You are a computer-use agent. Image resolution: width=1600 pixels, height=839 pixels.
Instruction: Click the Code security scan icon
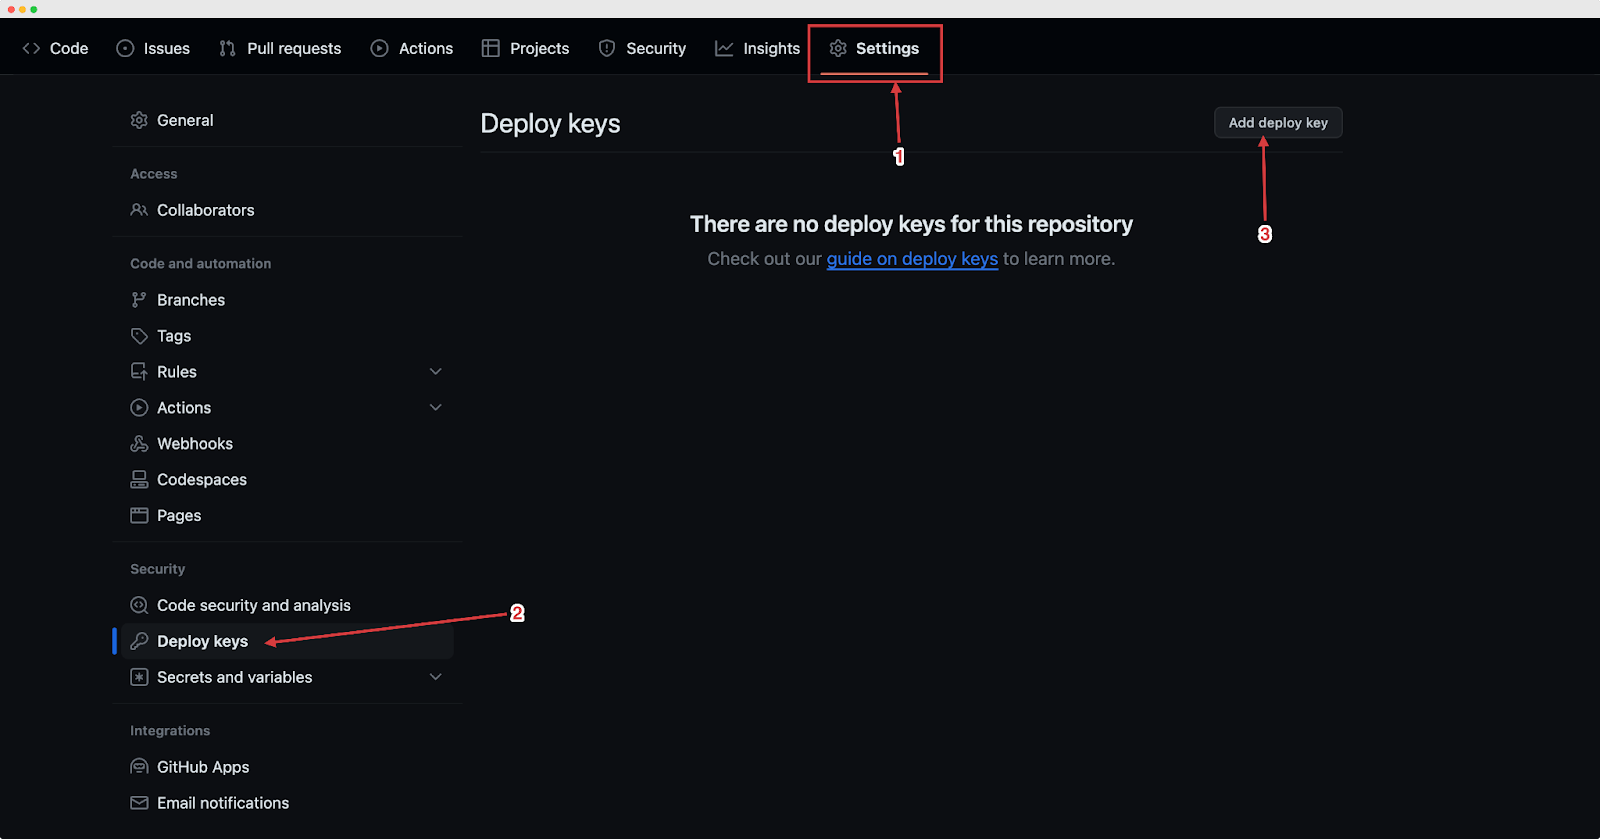tap(139, 605)
